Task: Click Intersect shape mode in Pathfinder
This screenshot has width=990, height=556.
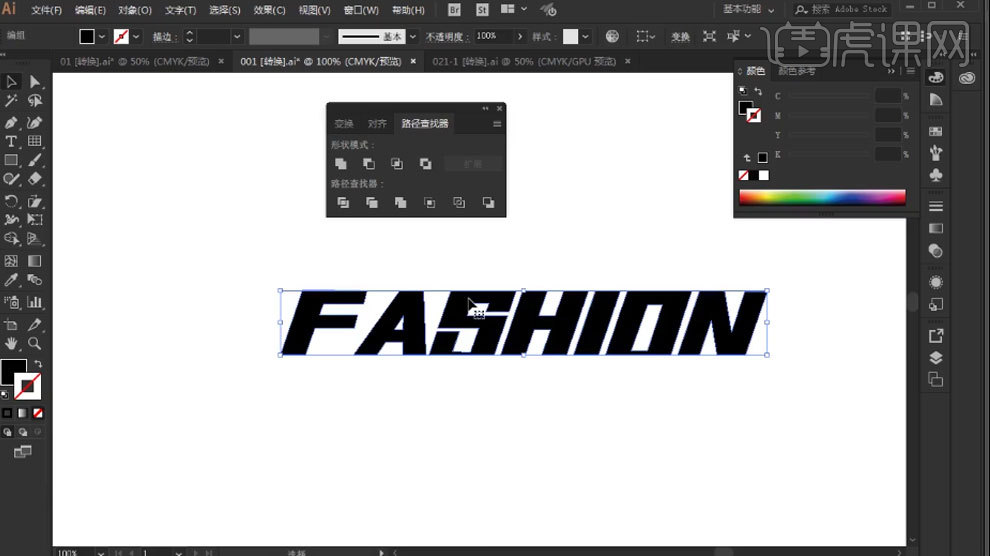Action: 397,164
